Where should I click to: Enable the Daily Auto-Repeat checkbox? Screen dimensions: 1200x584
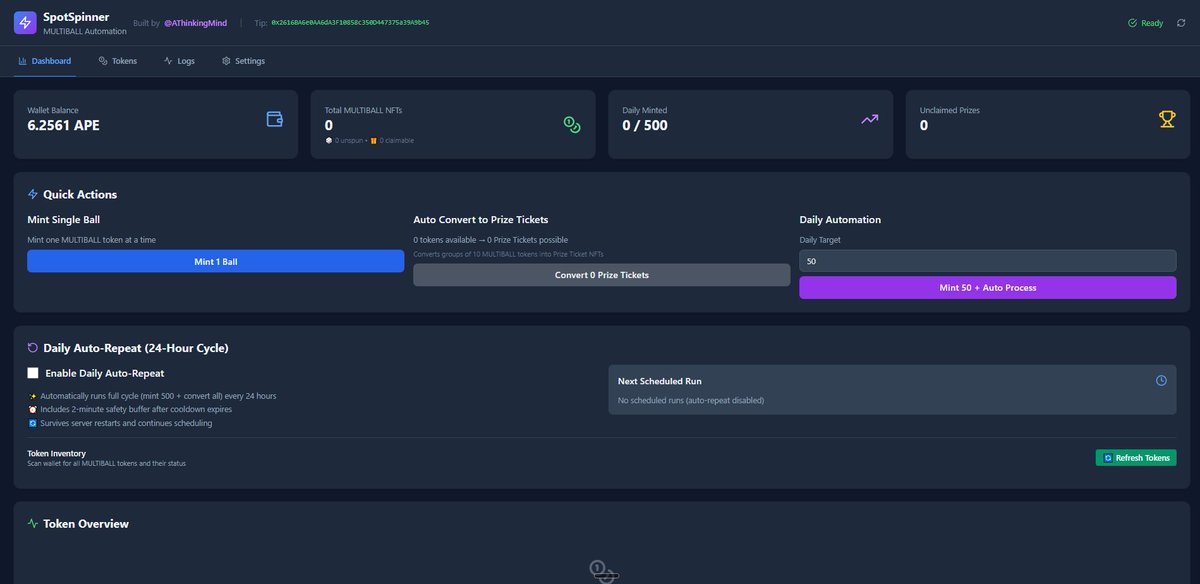coord(33,373)
